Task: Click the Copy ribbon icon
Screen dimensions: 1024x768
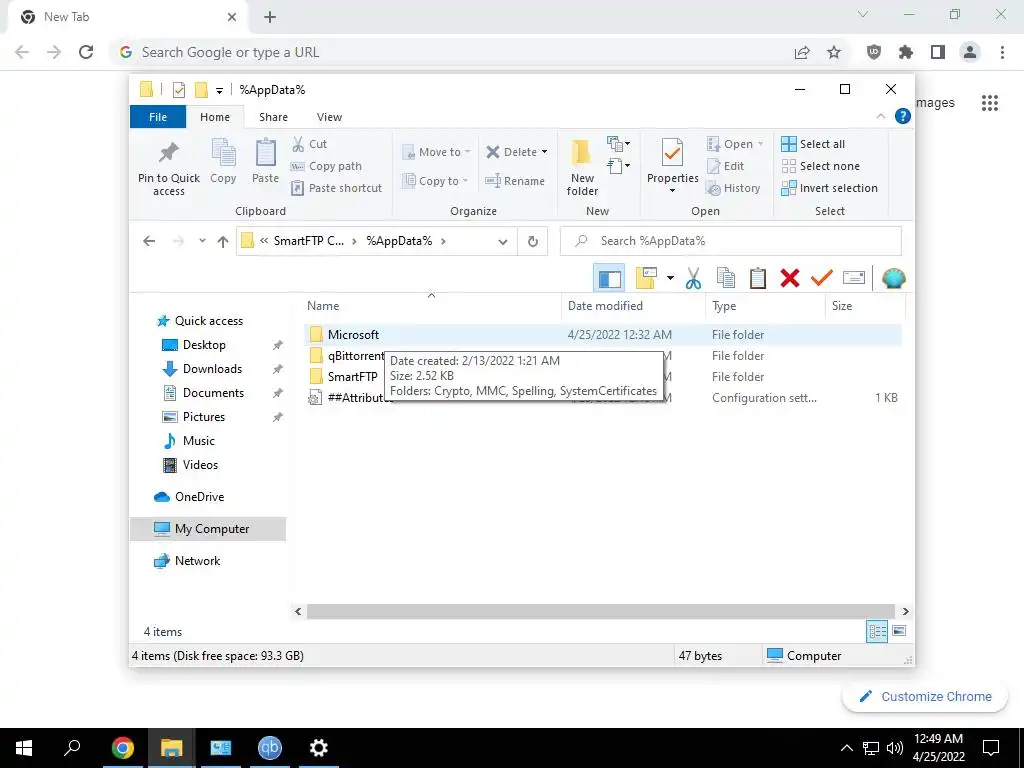Action: 223,161
